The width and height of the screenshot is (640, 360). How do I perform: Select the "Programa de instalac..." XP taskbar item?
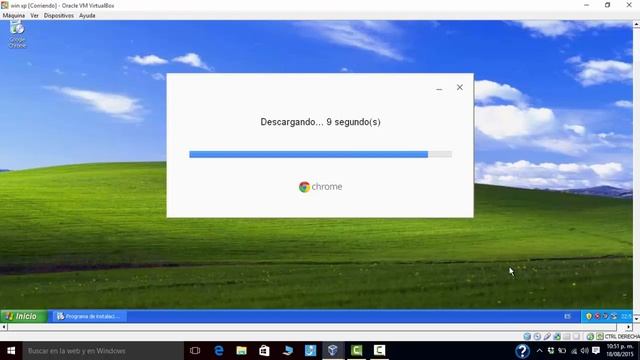point(90,316)
